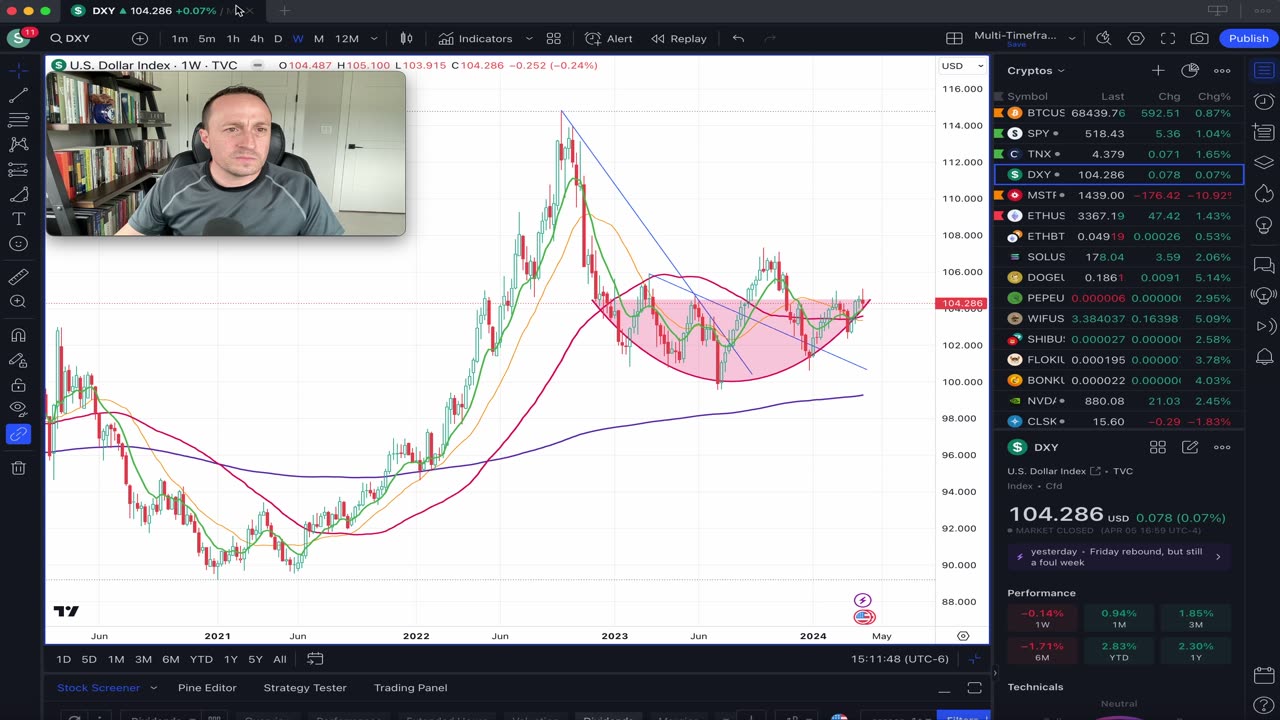The width and height of the screenshot is (1280, 720).
Task: Take a chart snapshot with camera icon
Action: [1200, 38]
